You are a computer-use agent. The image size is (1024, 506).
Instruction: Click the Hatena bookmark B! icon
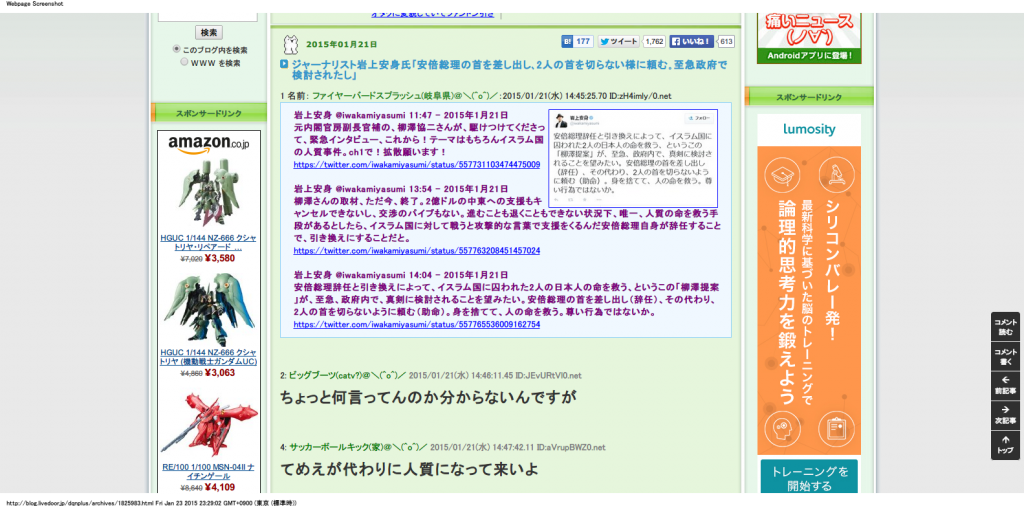pyautogui.click(x=568, y=41)
